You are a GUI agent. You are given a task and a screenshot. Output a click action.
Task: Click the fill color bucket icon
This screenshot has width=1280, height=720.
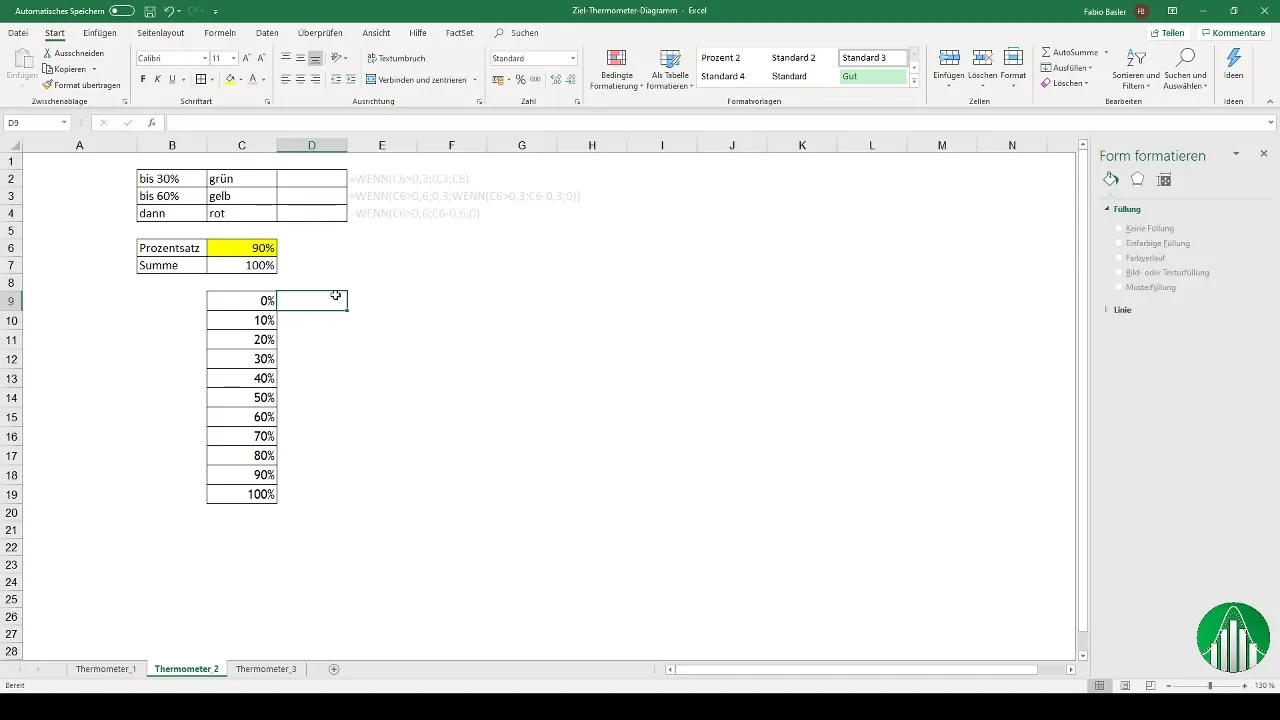(x=230, y=79)
